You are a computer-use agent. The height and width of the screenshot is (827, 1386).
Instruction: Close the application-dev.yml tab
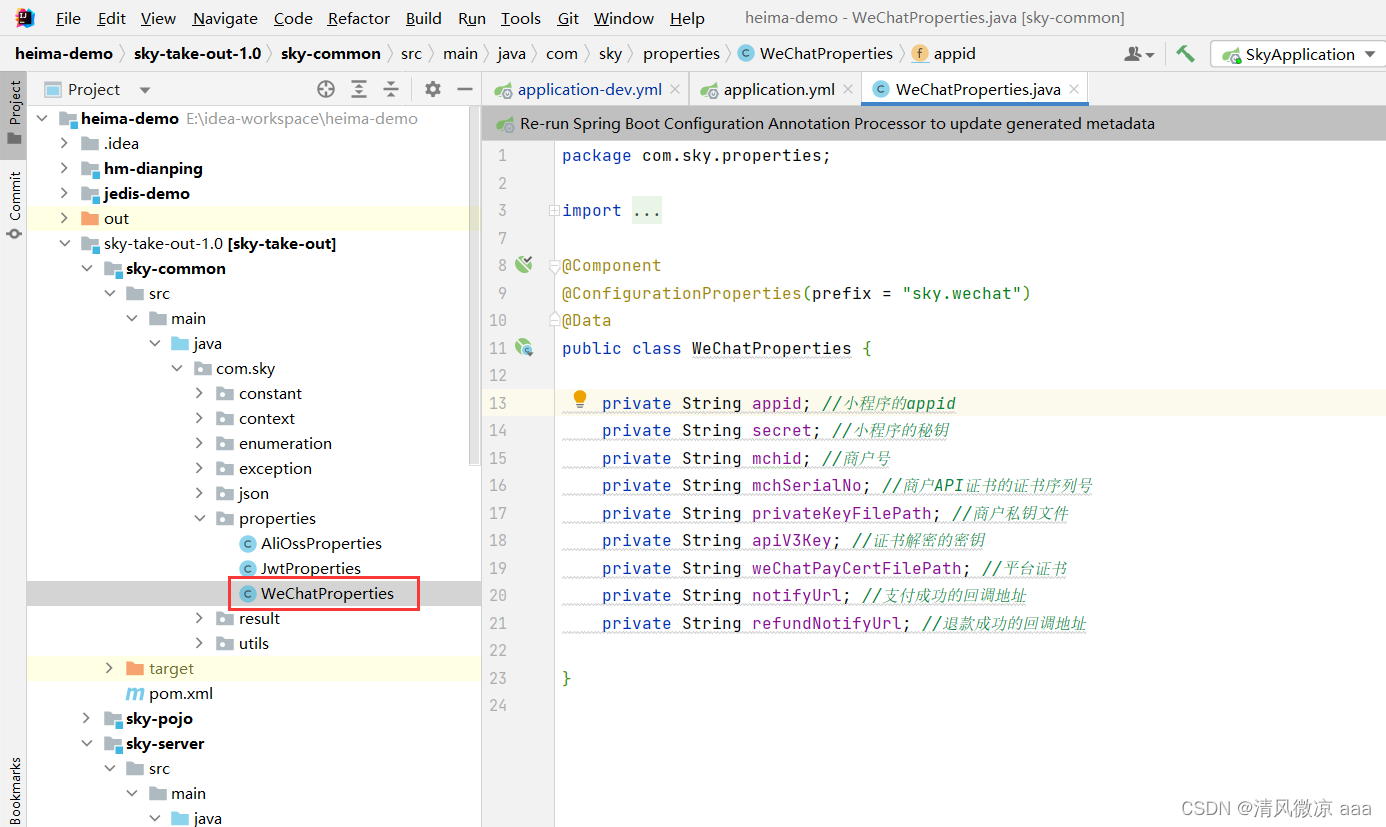[675, 89]
